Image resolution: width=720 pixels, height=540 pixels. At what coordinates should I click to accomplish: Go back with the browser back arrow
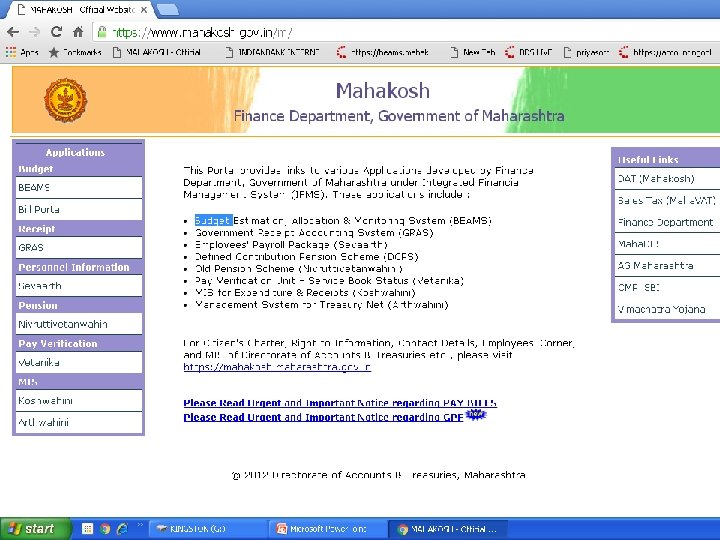(13, 32)
